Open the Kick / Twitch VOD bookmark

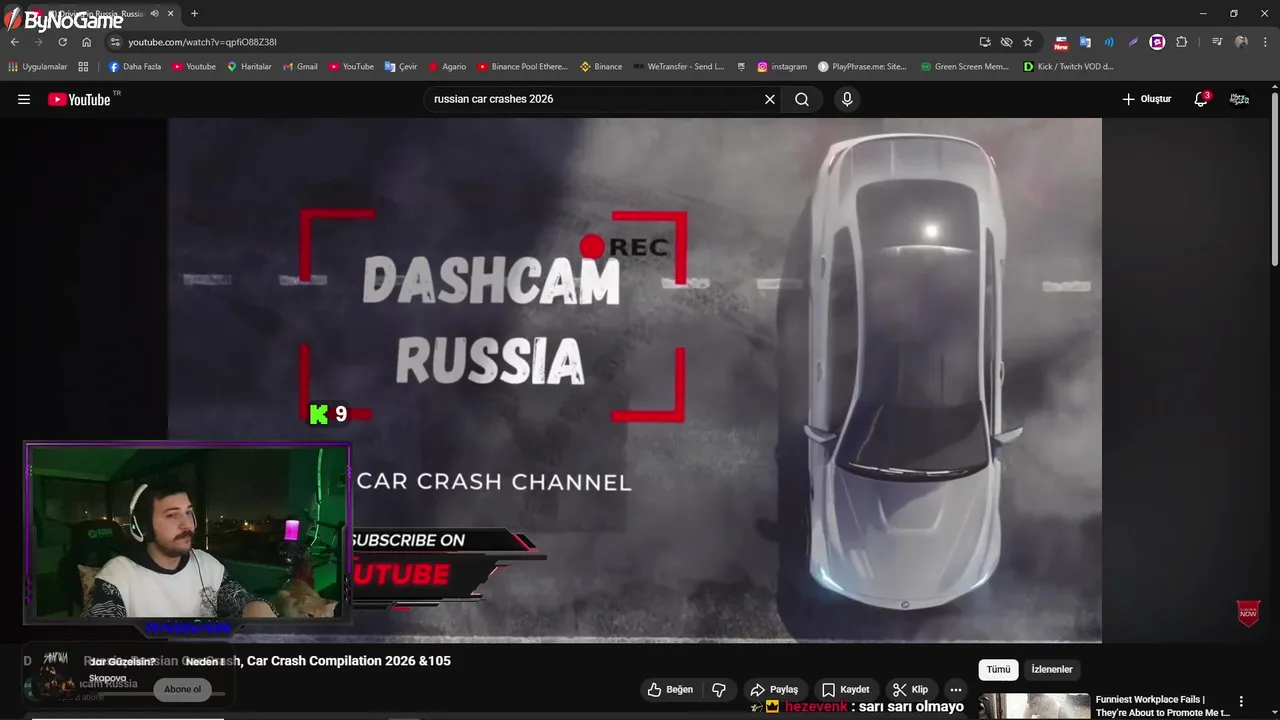[1068, 67]
